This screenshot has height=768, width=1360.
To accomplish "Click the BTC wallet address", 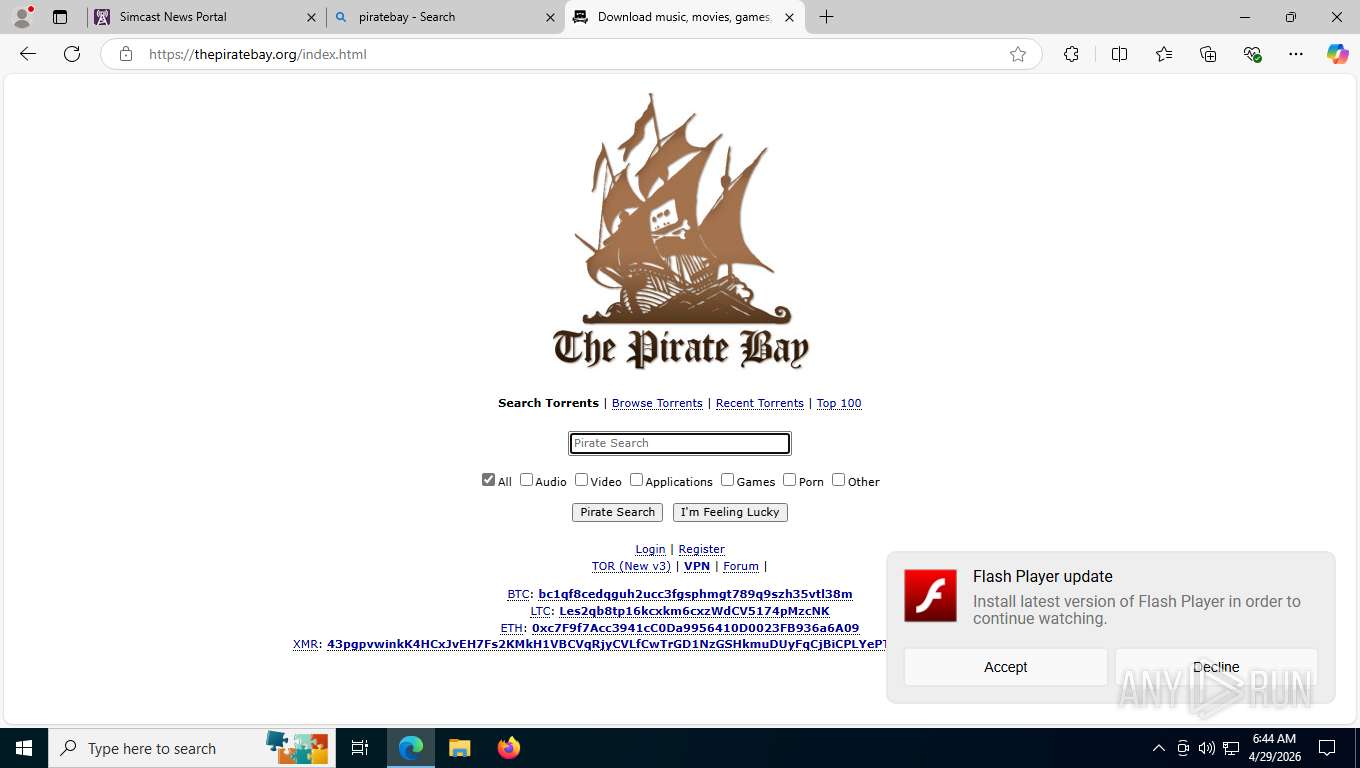I will [x=695, y=594].
